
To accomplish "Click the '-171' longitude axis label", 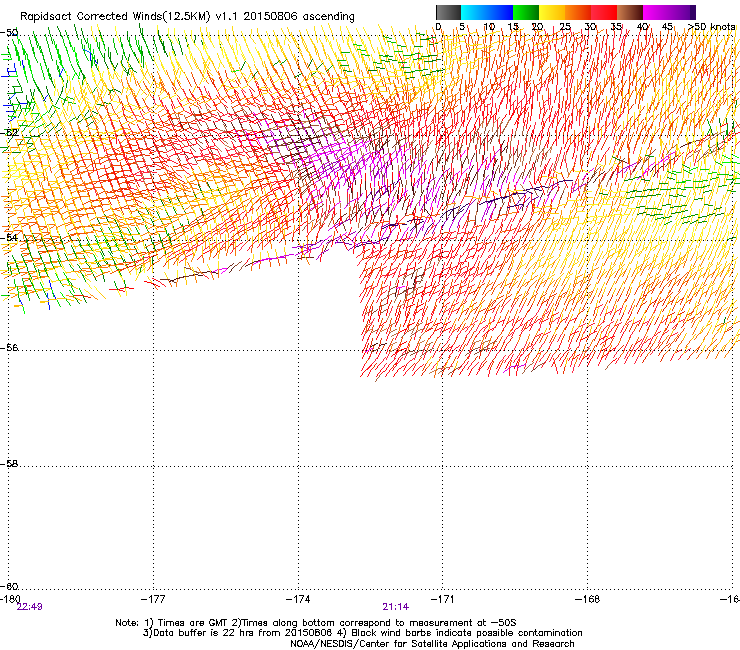I will tap(442, 599).
